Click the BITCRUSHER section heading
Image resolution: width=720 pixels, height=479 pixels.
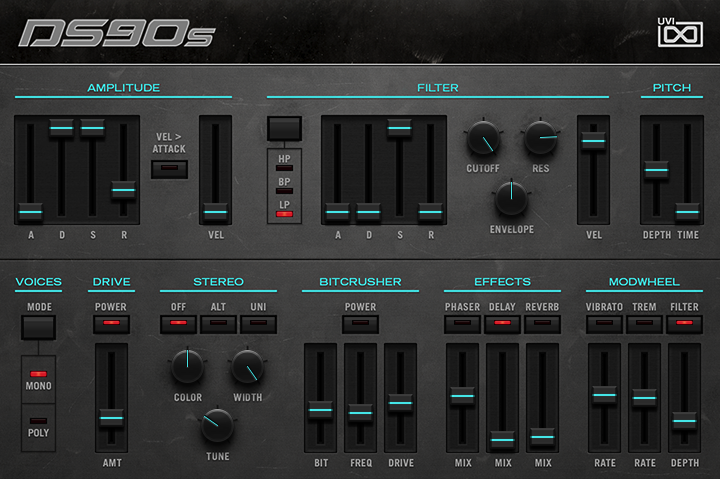click(360, 282)
